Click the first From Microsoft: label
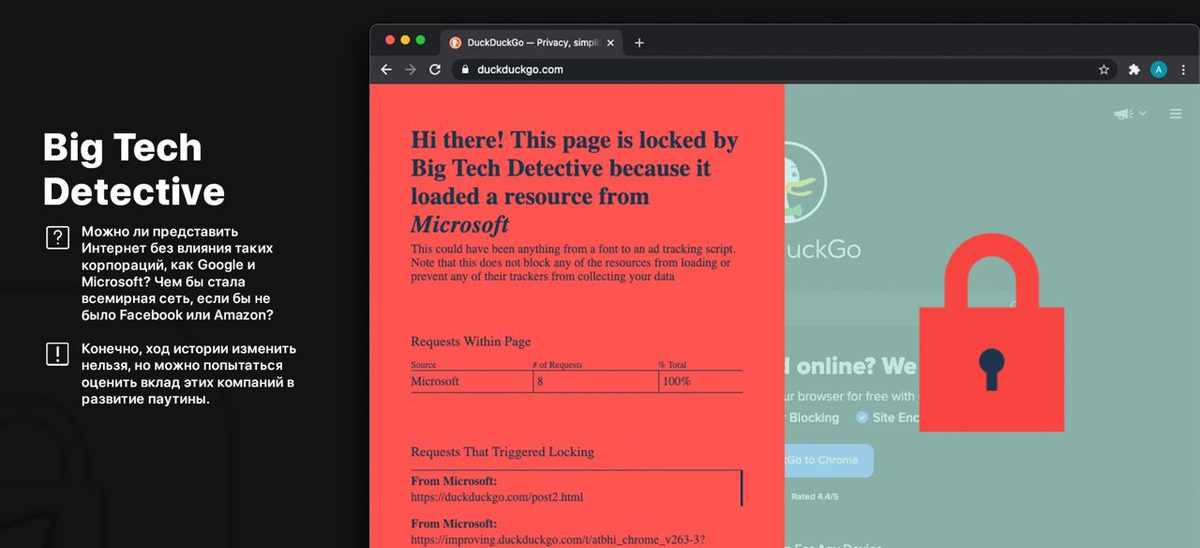This screenshot has height=548, width=1200. [x=454, y=481]
